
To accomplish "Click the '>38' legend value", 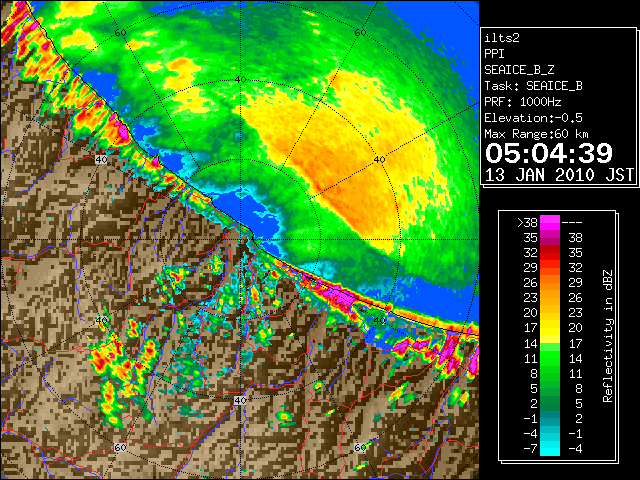I will [x=527, y=223].
